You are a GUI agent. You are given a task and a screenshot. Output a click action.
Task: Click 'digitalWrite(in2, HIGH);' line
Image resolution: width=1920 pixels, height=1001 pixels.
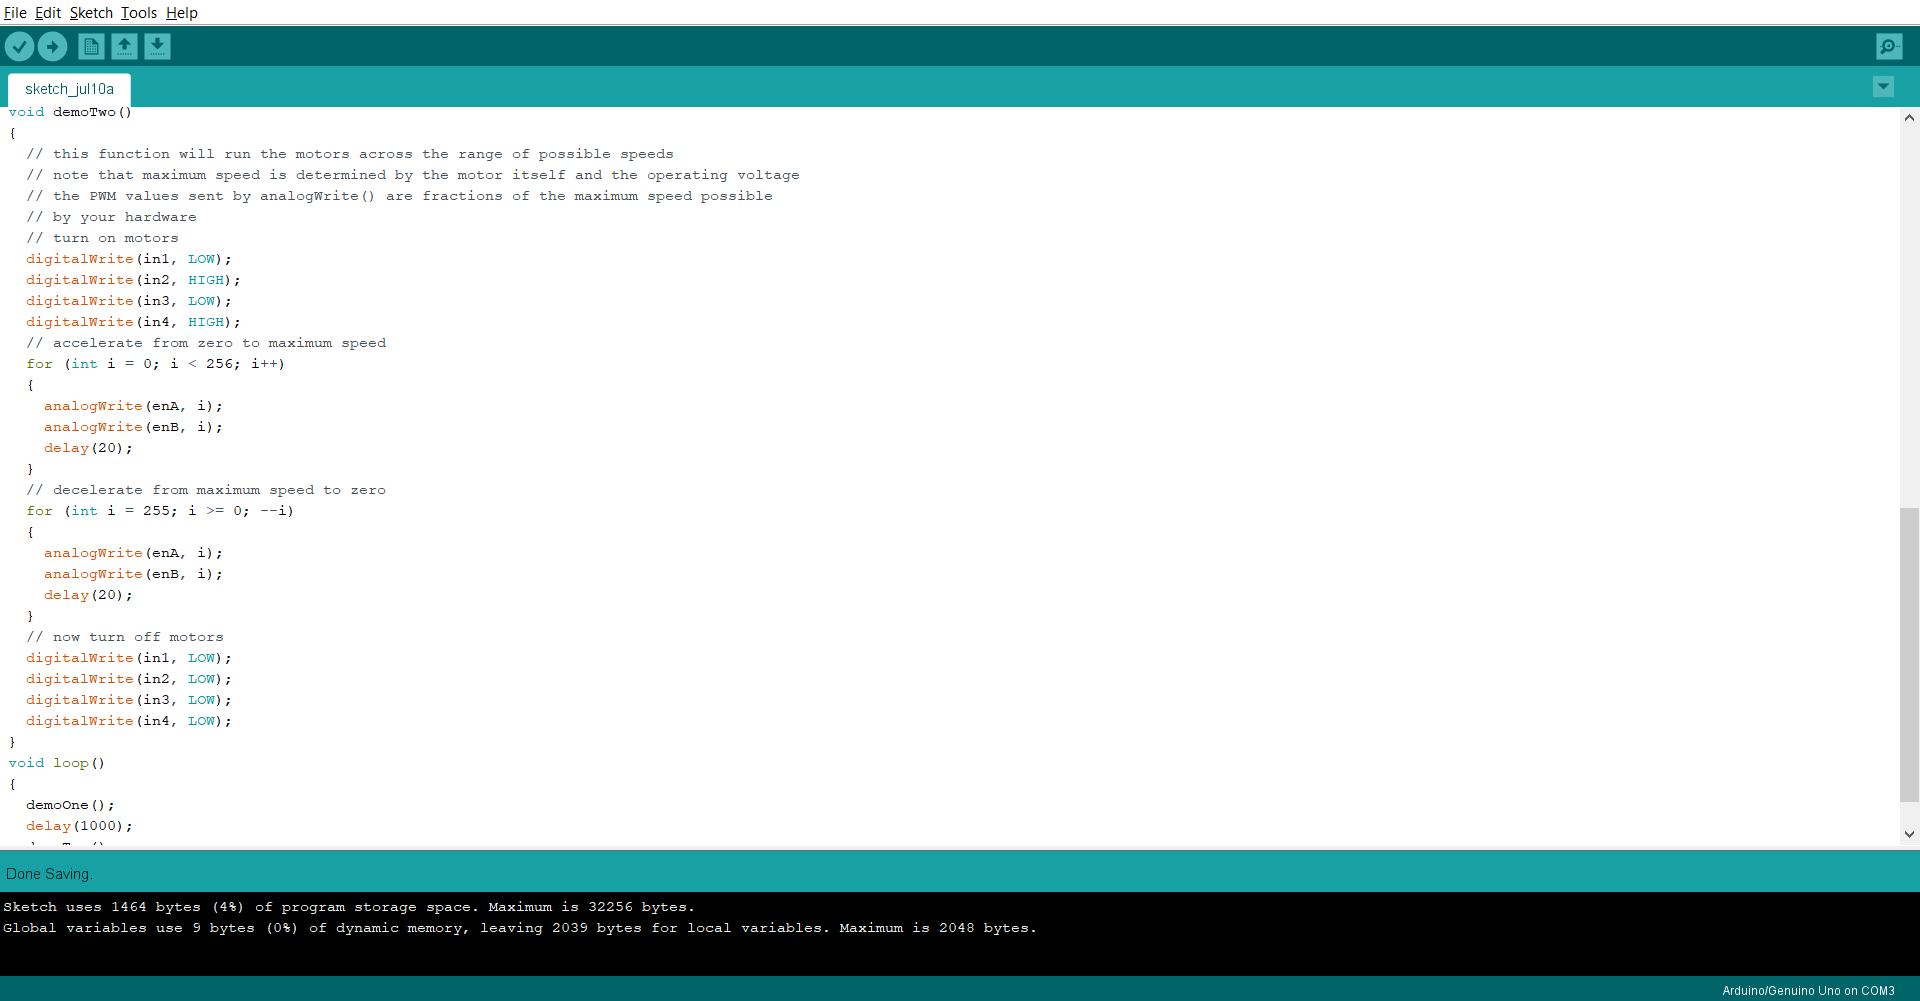(133, 280)
